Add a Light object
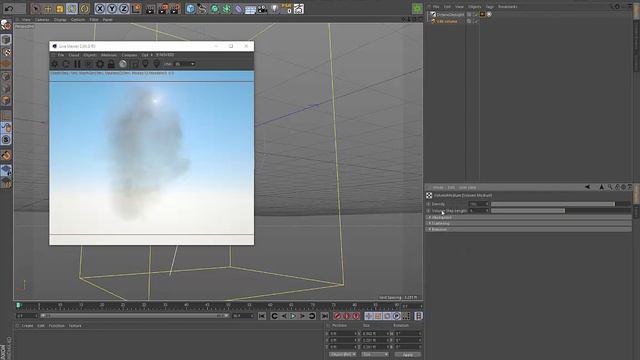 tap(275, 9)
